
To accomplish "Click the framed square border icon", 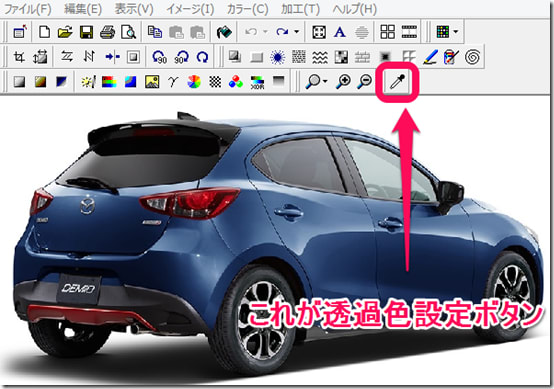I will click(x=133, y=57).
